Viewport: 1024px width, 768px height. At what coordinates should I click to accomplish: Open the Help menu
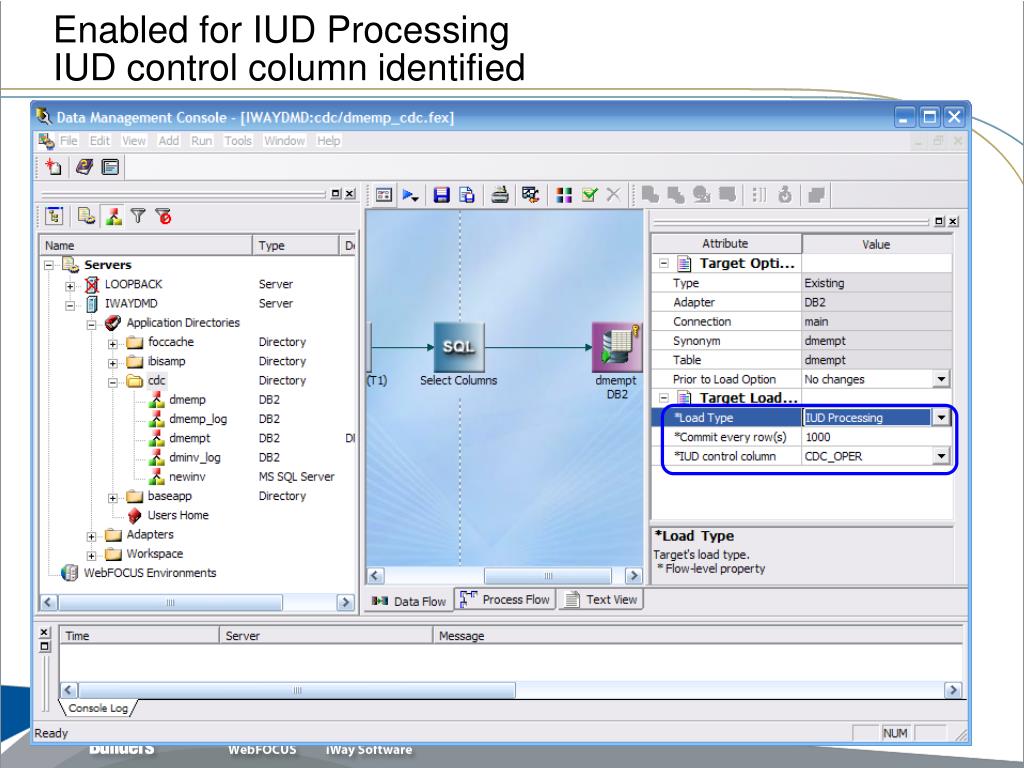tap(328, 141)
